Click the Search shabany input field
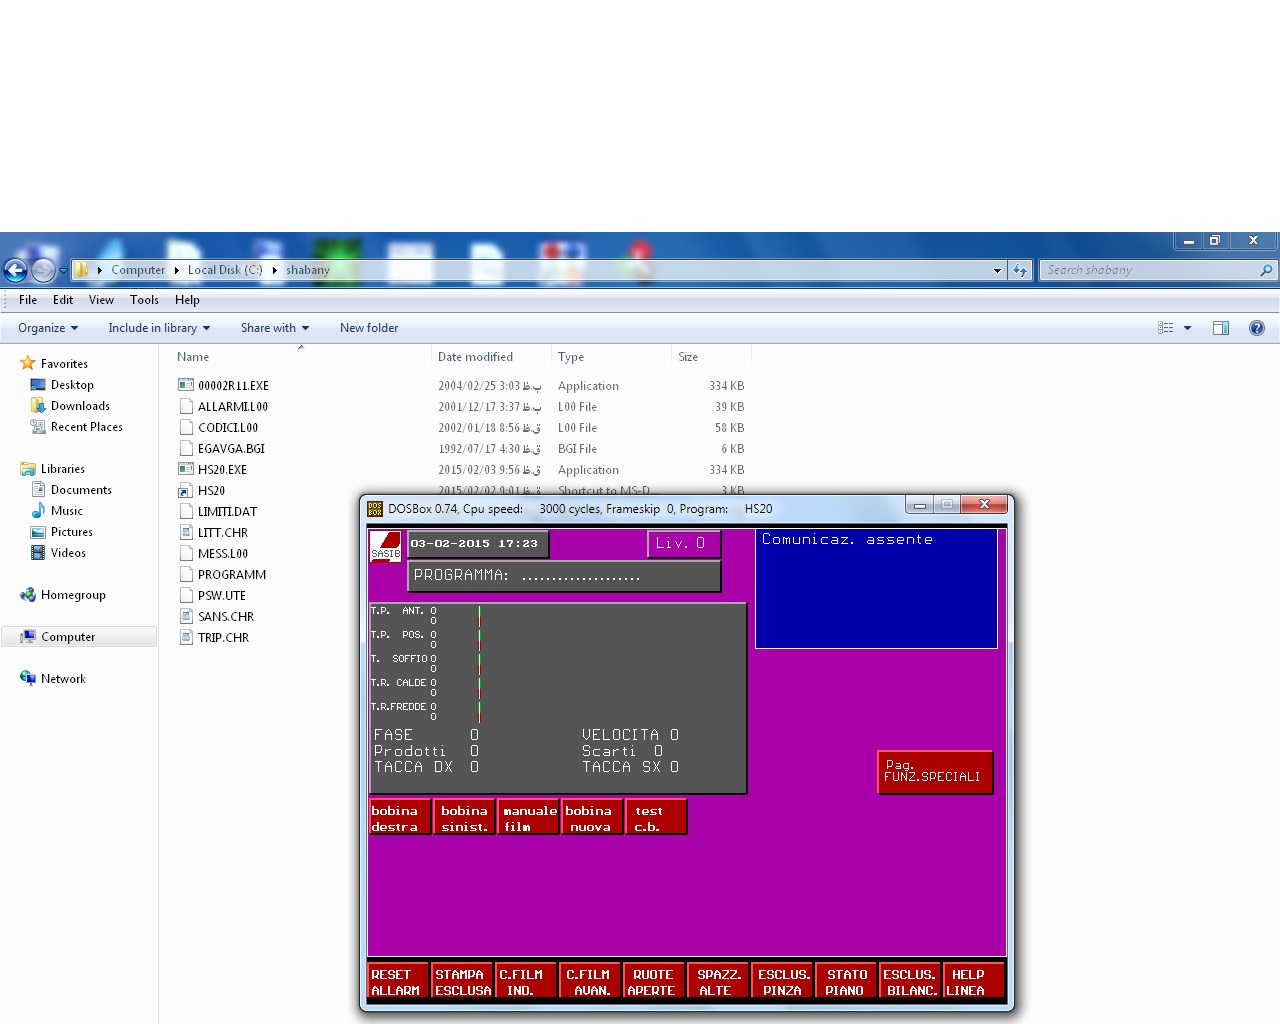Viewport: 1280px width, 1024px height. [x=1148, y=270]
